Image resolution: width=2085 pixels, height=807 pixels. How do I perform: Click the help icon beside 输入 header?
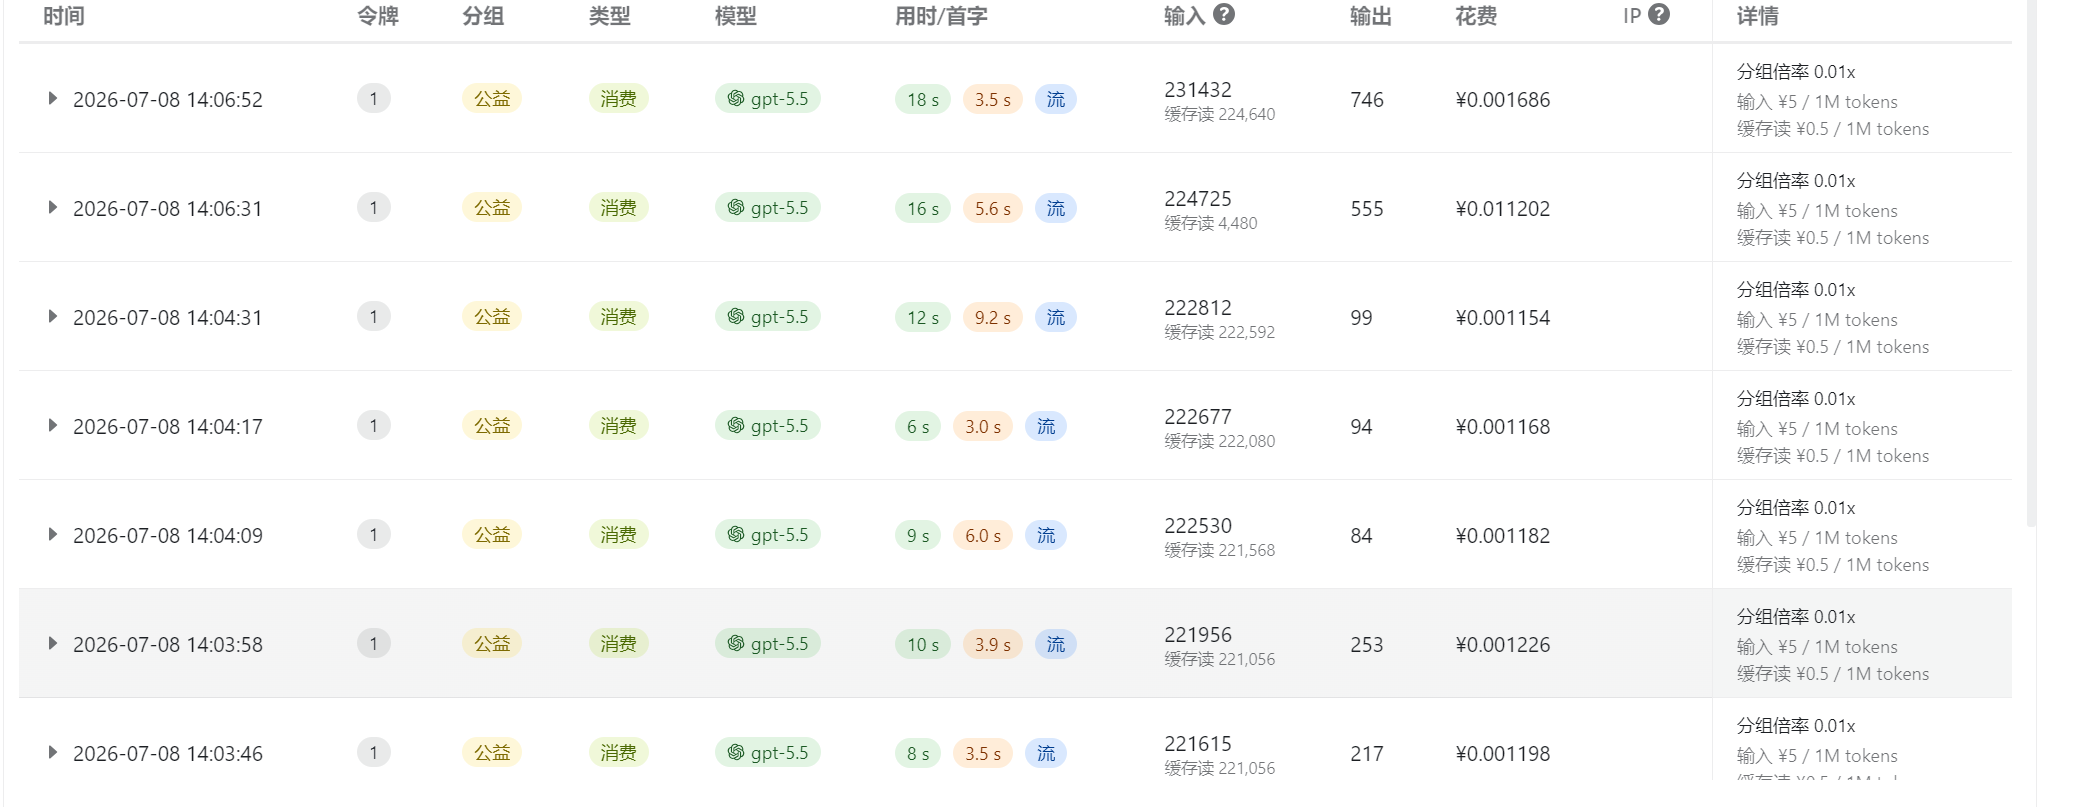1224,15
